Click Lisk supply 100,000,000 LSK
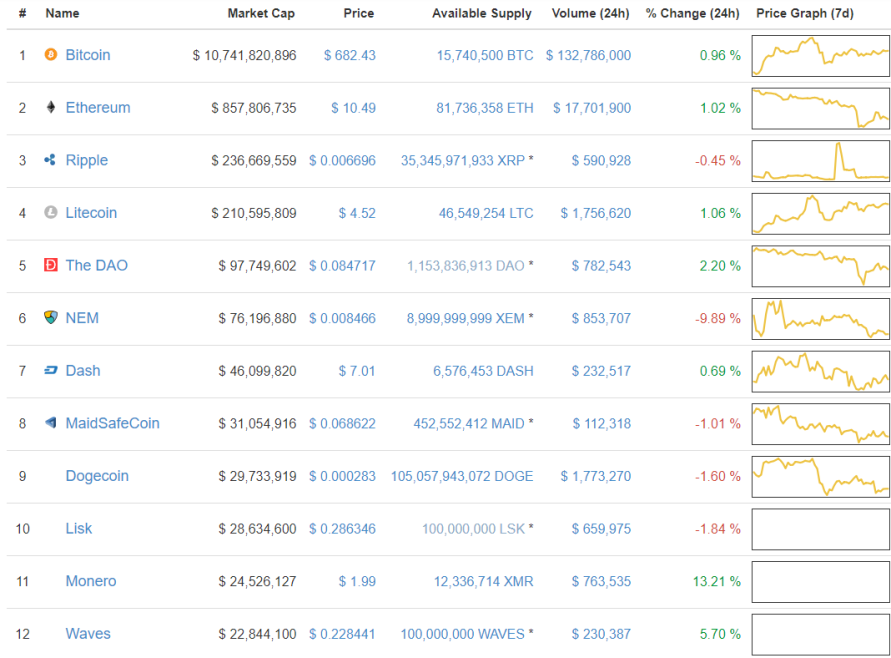Screen dimensions: 891x658 coord(473,529)
